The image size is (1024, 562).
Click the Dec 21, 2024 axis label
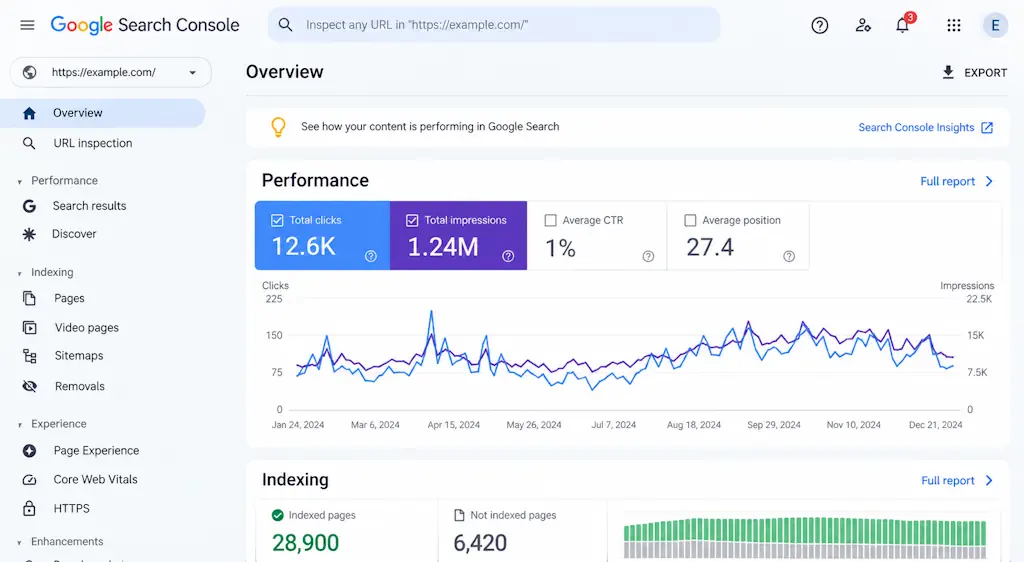coord(936,425)
